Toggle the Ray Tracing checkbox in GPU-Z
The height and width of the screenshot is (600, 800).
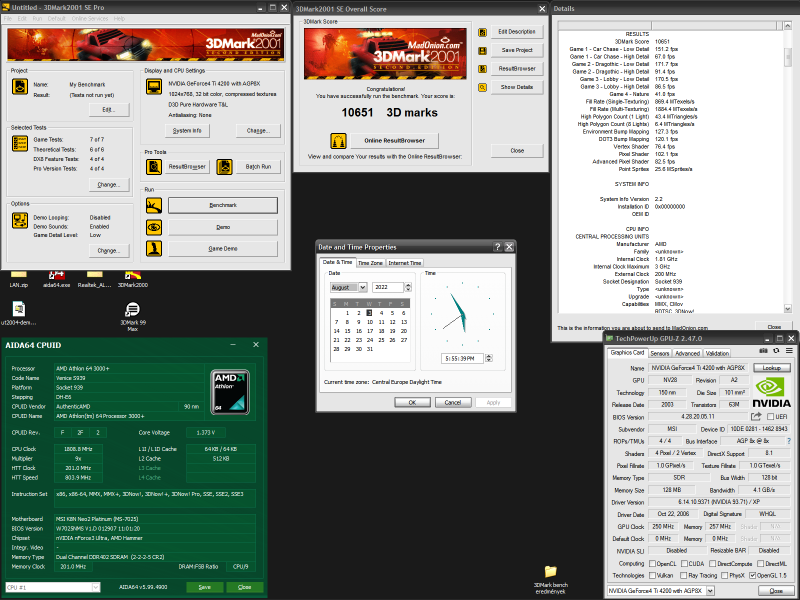click(683, 576)
